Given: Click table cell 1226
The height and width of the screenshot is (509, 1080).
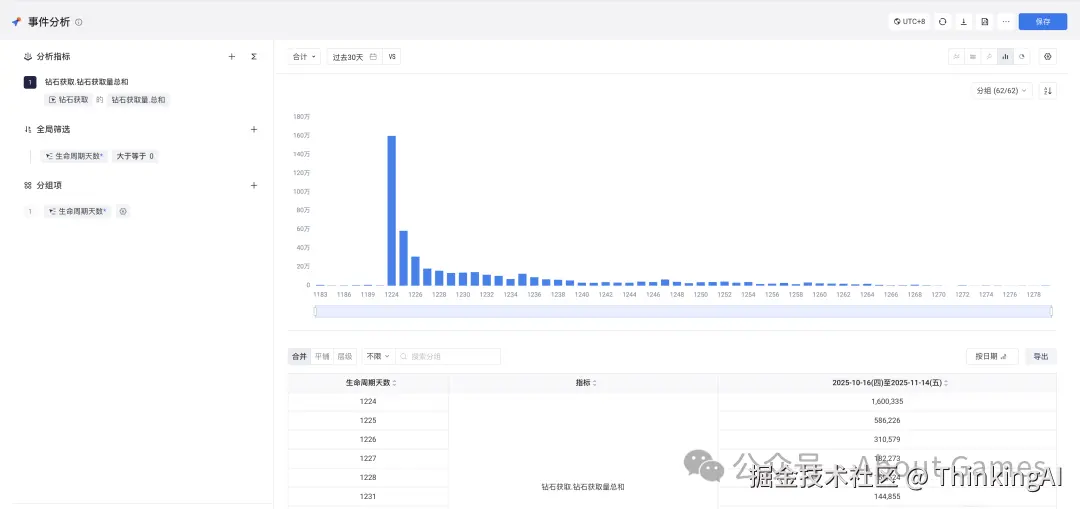Looking at the screenshot, I should 368,439.
